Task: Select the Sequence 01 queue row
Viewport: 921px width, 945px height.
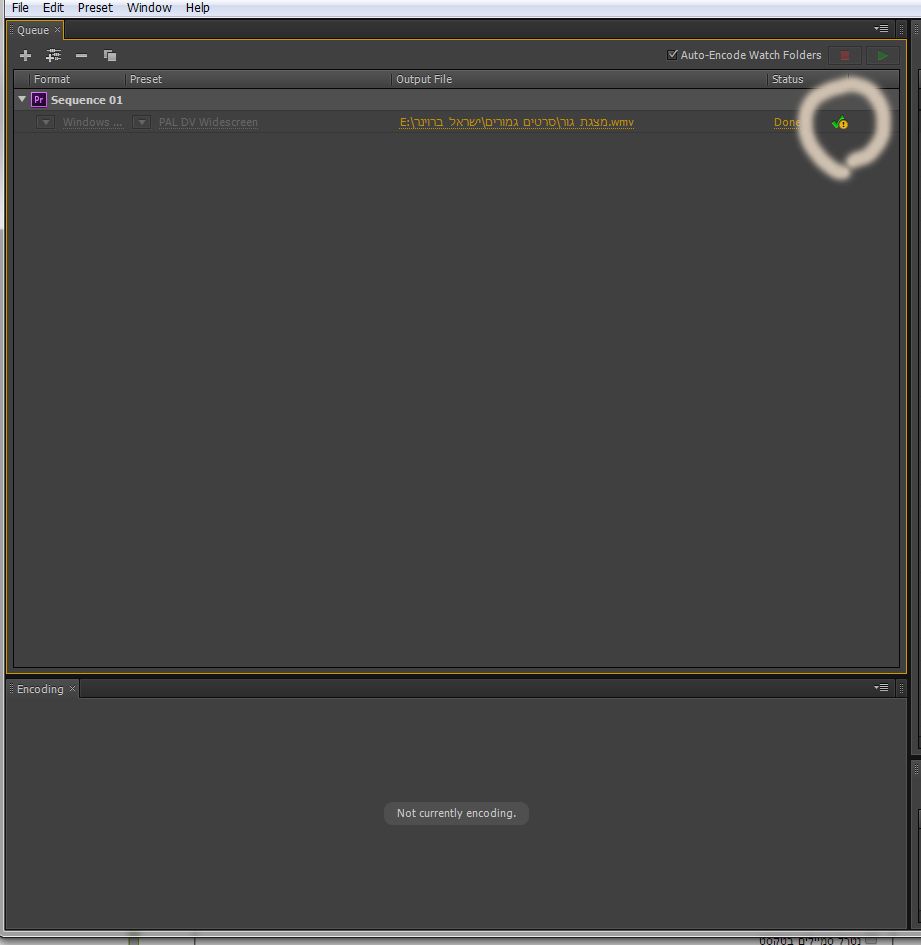Action: tap(456, 99)
